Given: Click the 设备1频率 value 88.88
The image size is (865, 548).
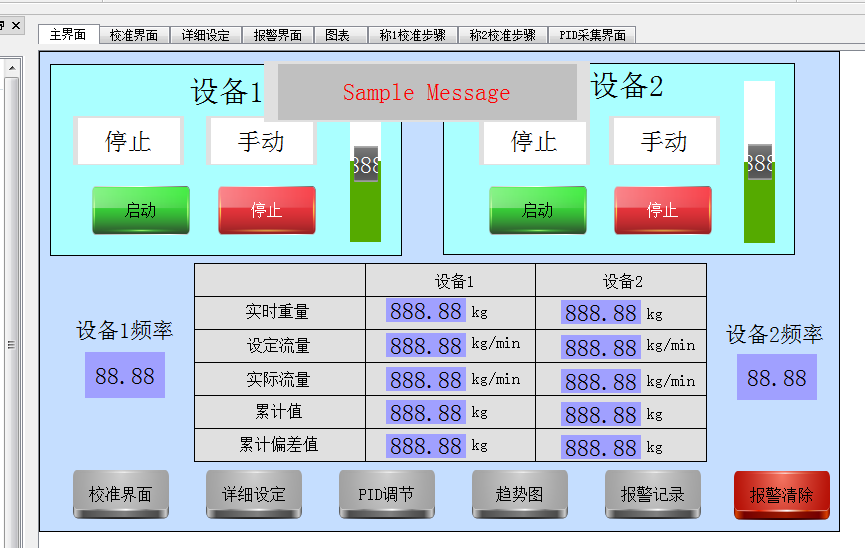Looking at the screenshot, I should (125, 375).
